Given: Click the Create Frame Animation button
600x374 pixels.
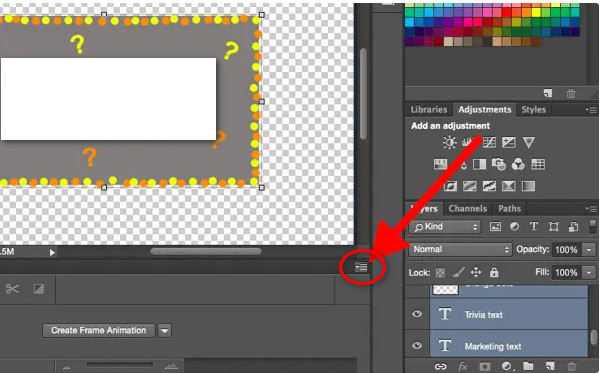Looking at the screenshot, I should 99,330.
